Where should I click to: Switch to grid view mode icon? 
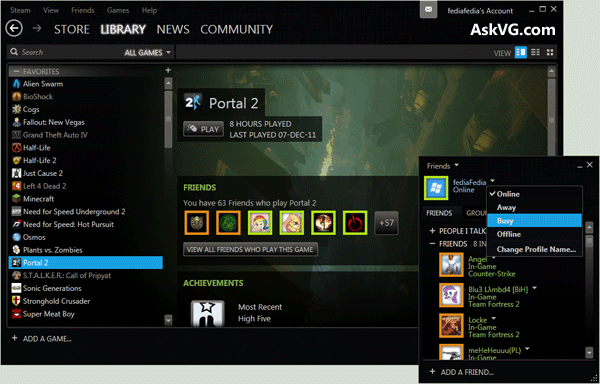coord(550,52)
